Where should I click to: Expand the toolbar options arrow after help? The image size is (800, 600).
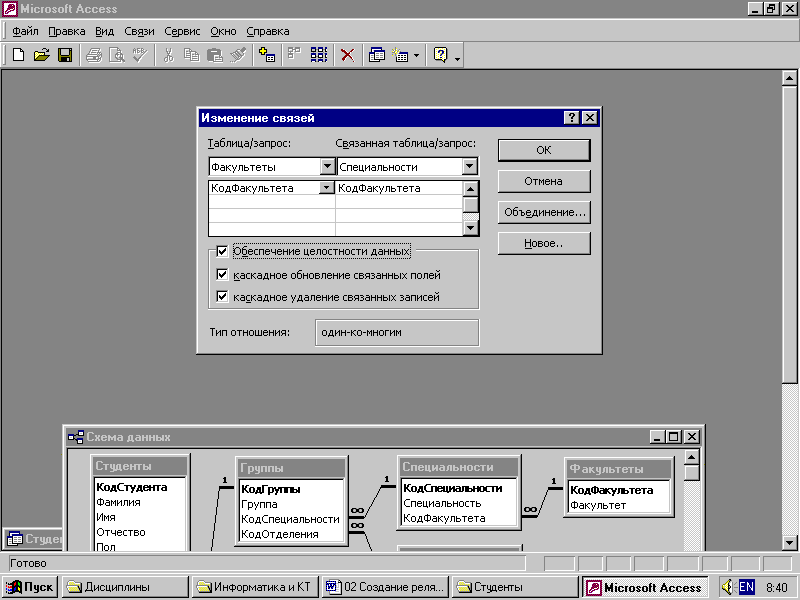click(x=457, y=59)
